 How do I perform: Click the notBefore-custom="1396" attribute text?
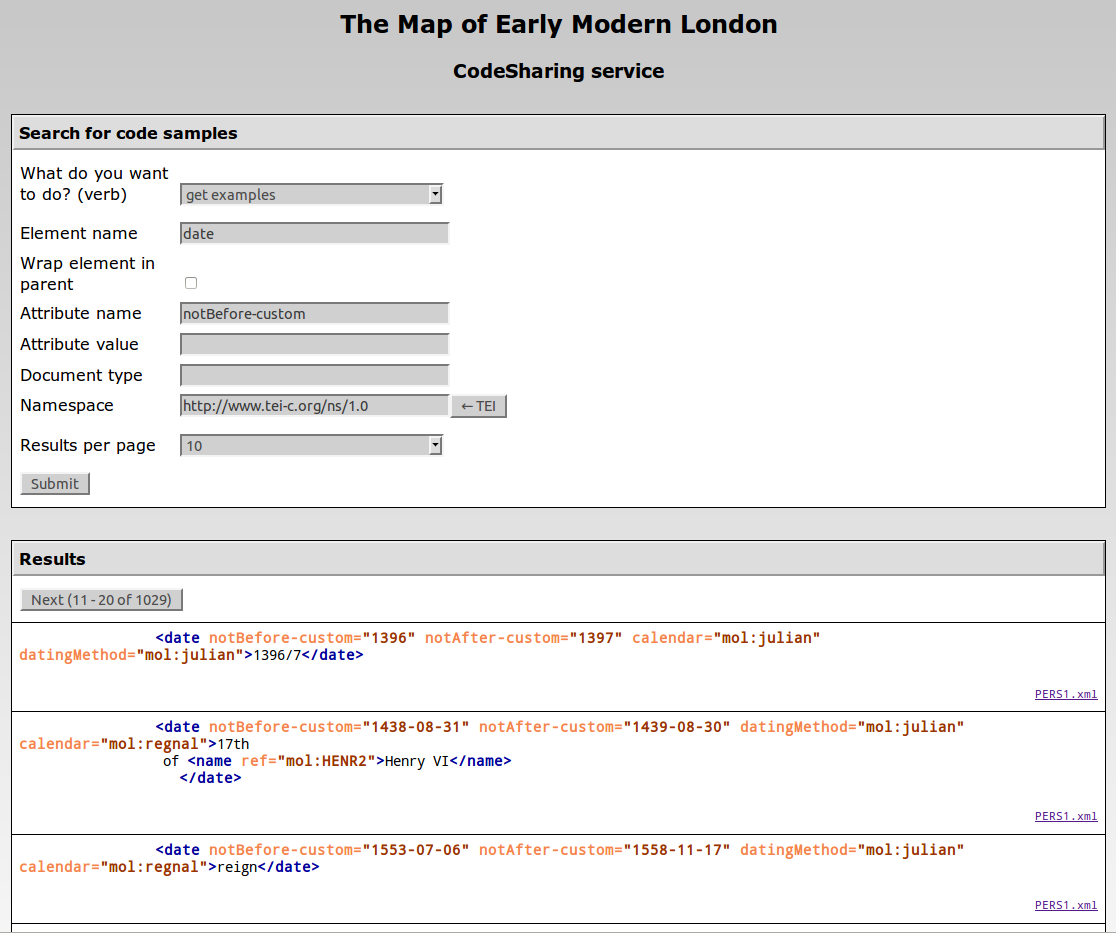point(312,638)
